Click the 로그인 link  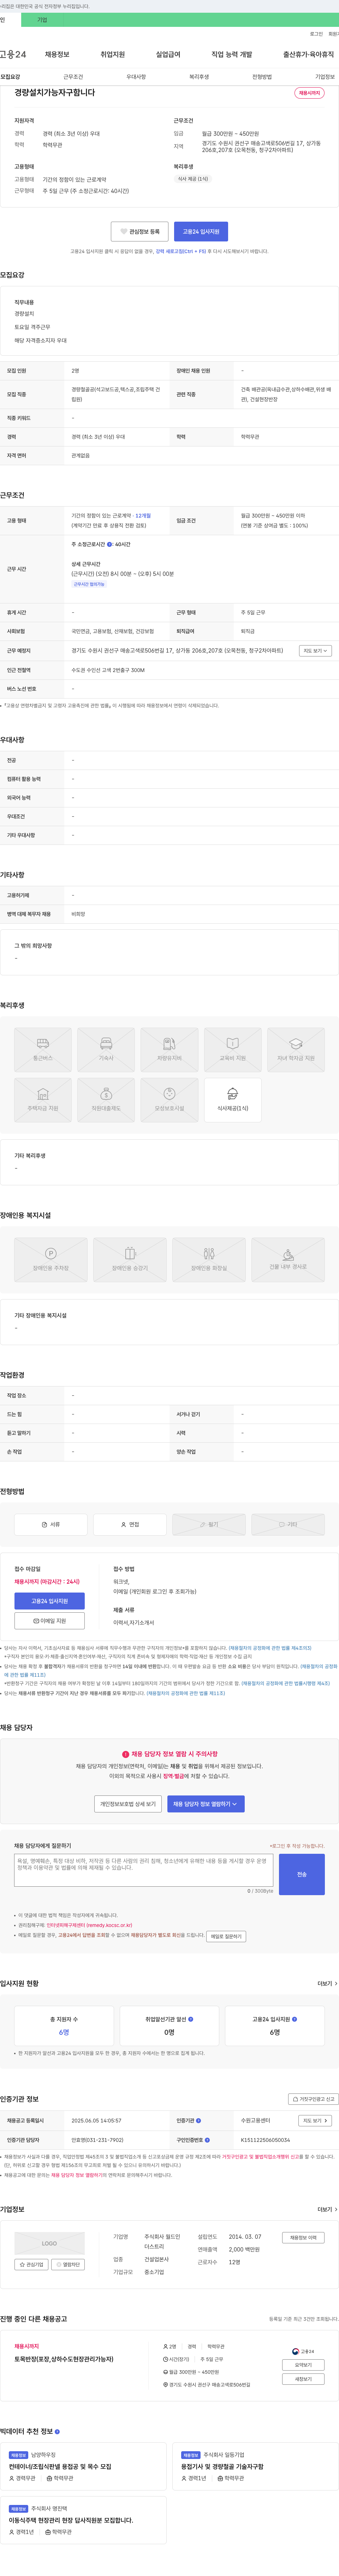pyautogui.click(x=316, y=34)
